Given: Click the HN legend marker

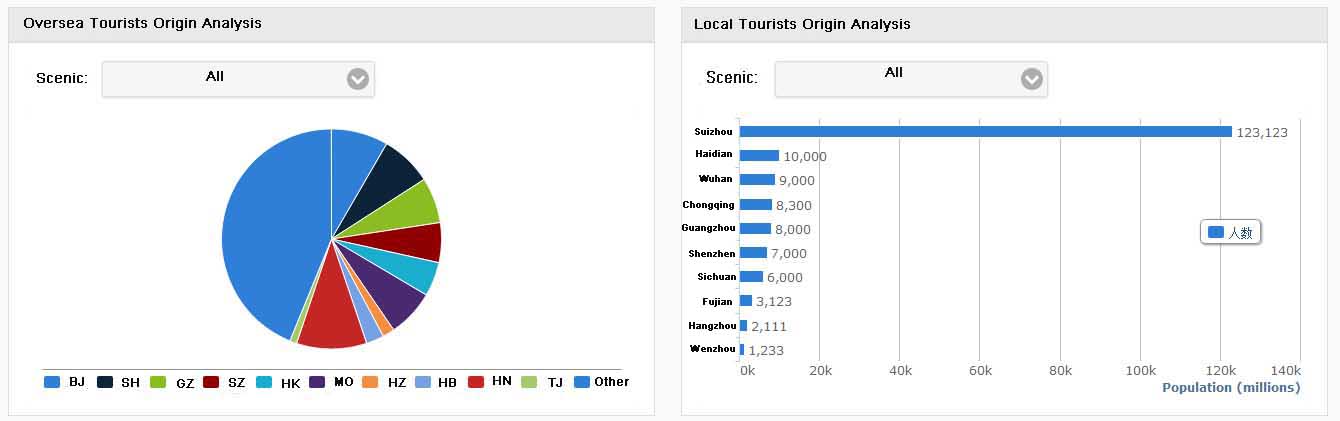Looking at the screenshot, I should (476, 382).
